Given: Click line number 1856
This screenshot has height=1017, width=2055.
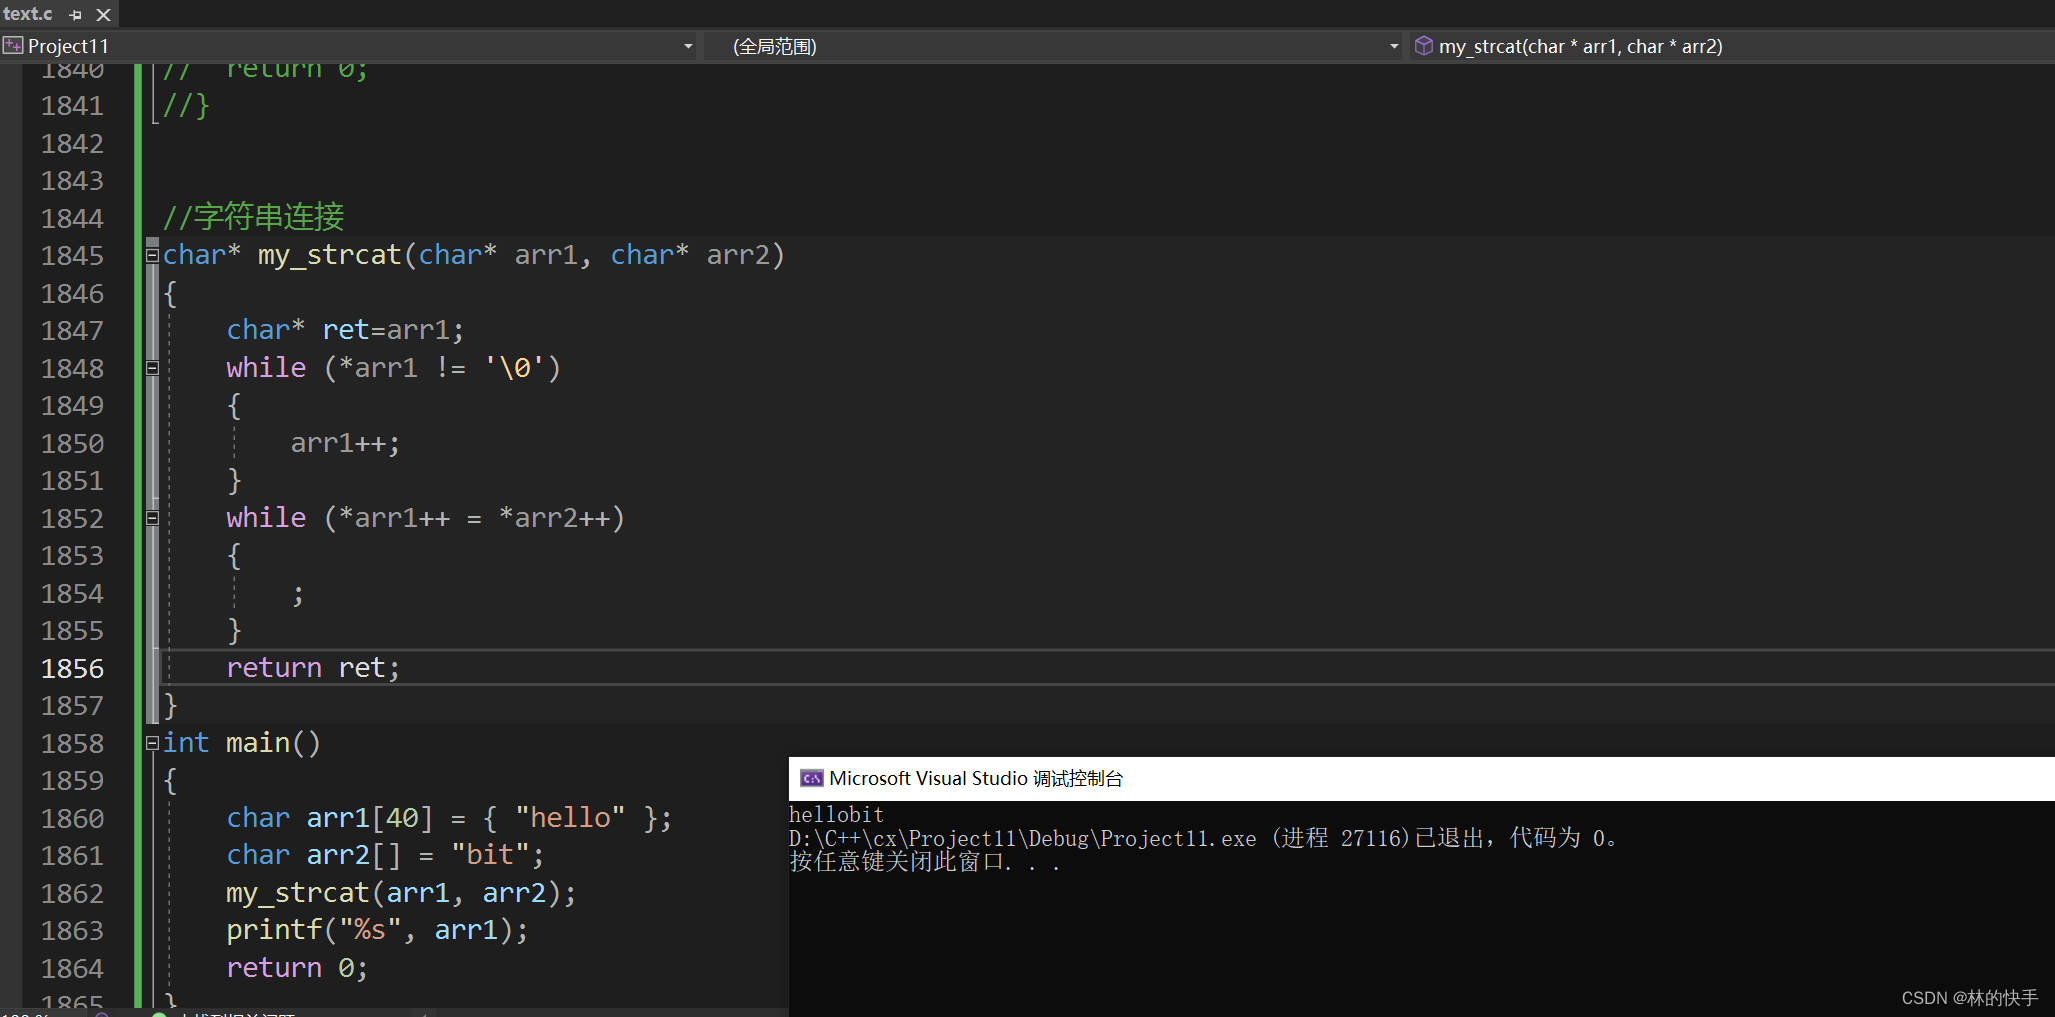Looking at the screenshot, I should [x=72, y=668].
